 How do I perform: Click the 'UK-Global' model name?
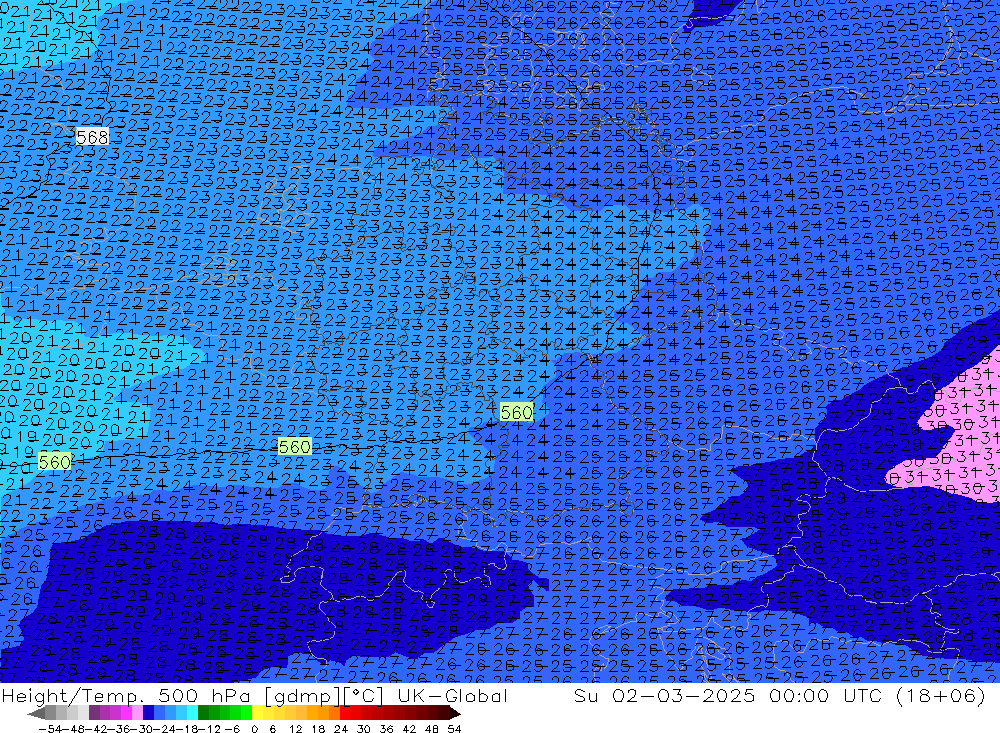coord(452,695)
